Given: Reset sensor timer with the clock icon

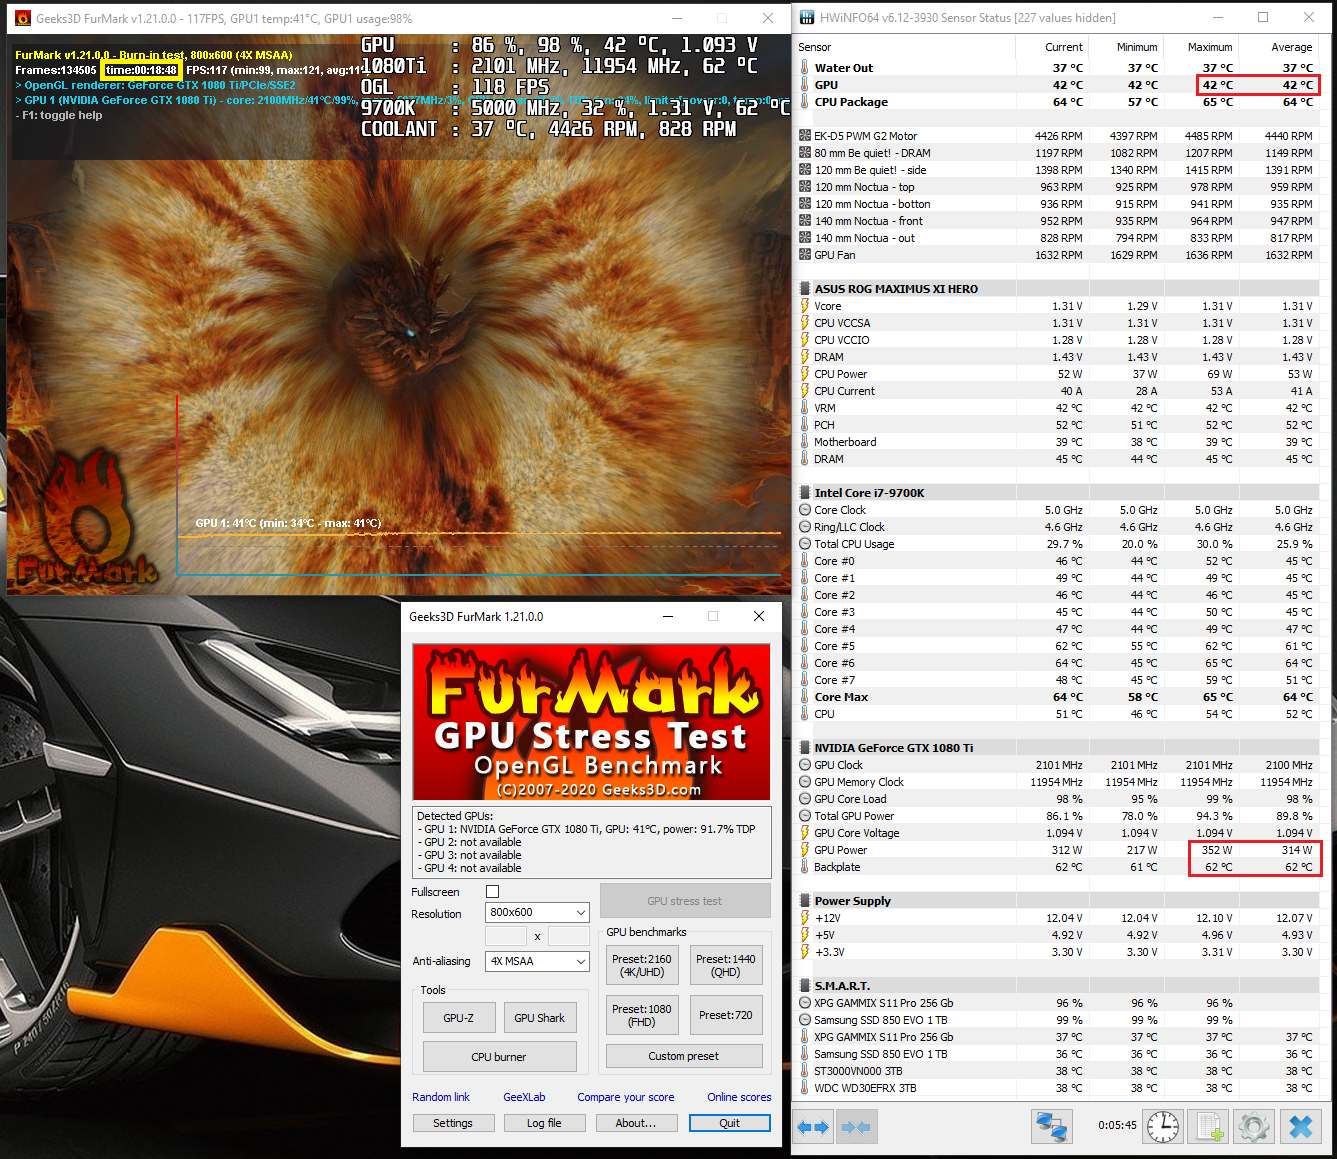Looking at the screenshot, I should point(1162,1126).
